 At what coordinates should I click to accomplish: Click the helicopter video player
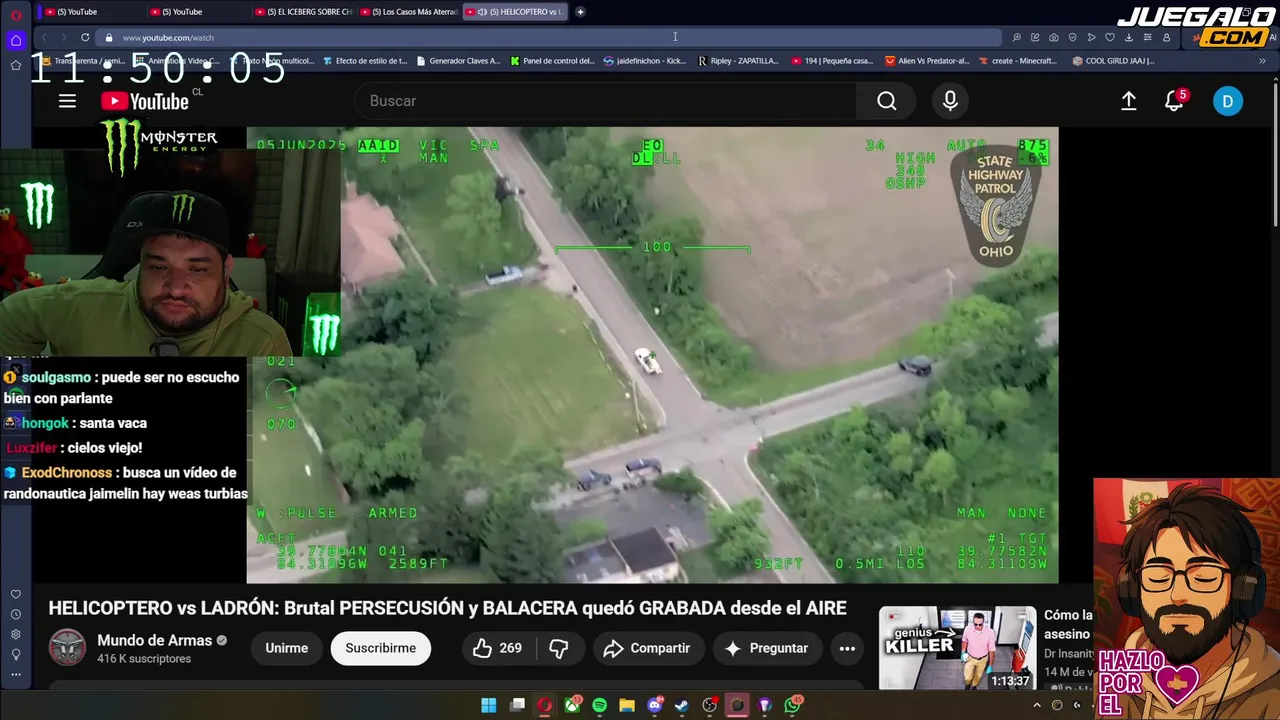[652, 355]
